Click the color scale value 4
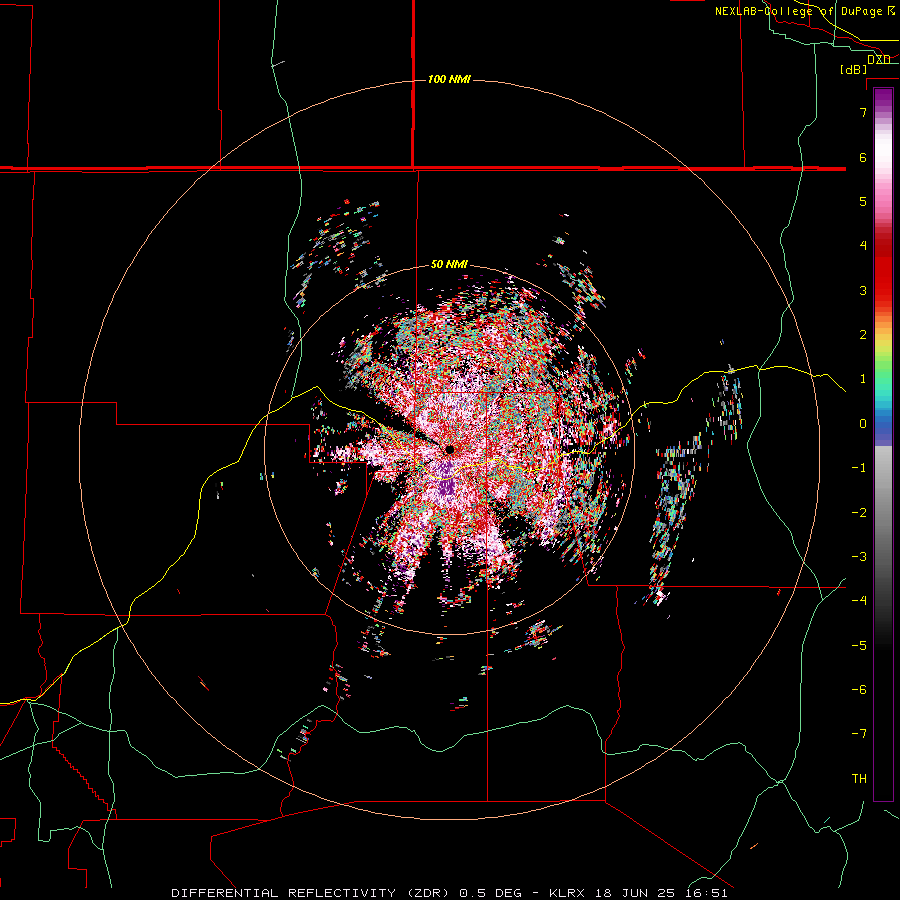This screenshot has height=900, width=900. (x=863, y=246)
